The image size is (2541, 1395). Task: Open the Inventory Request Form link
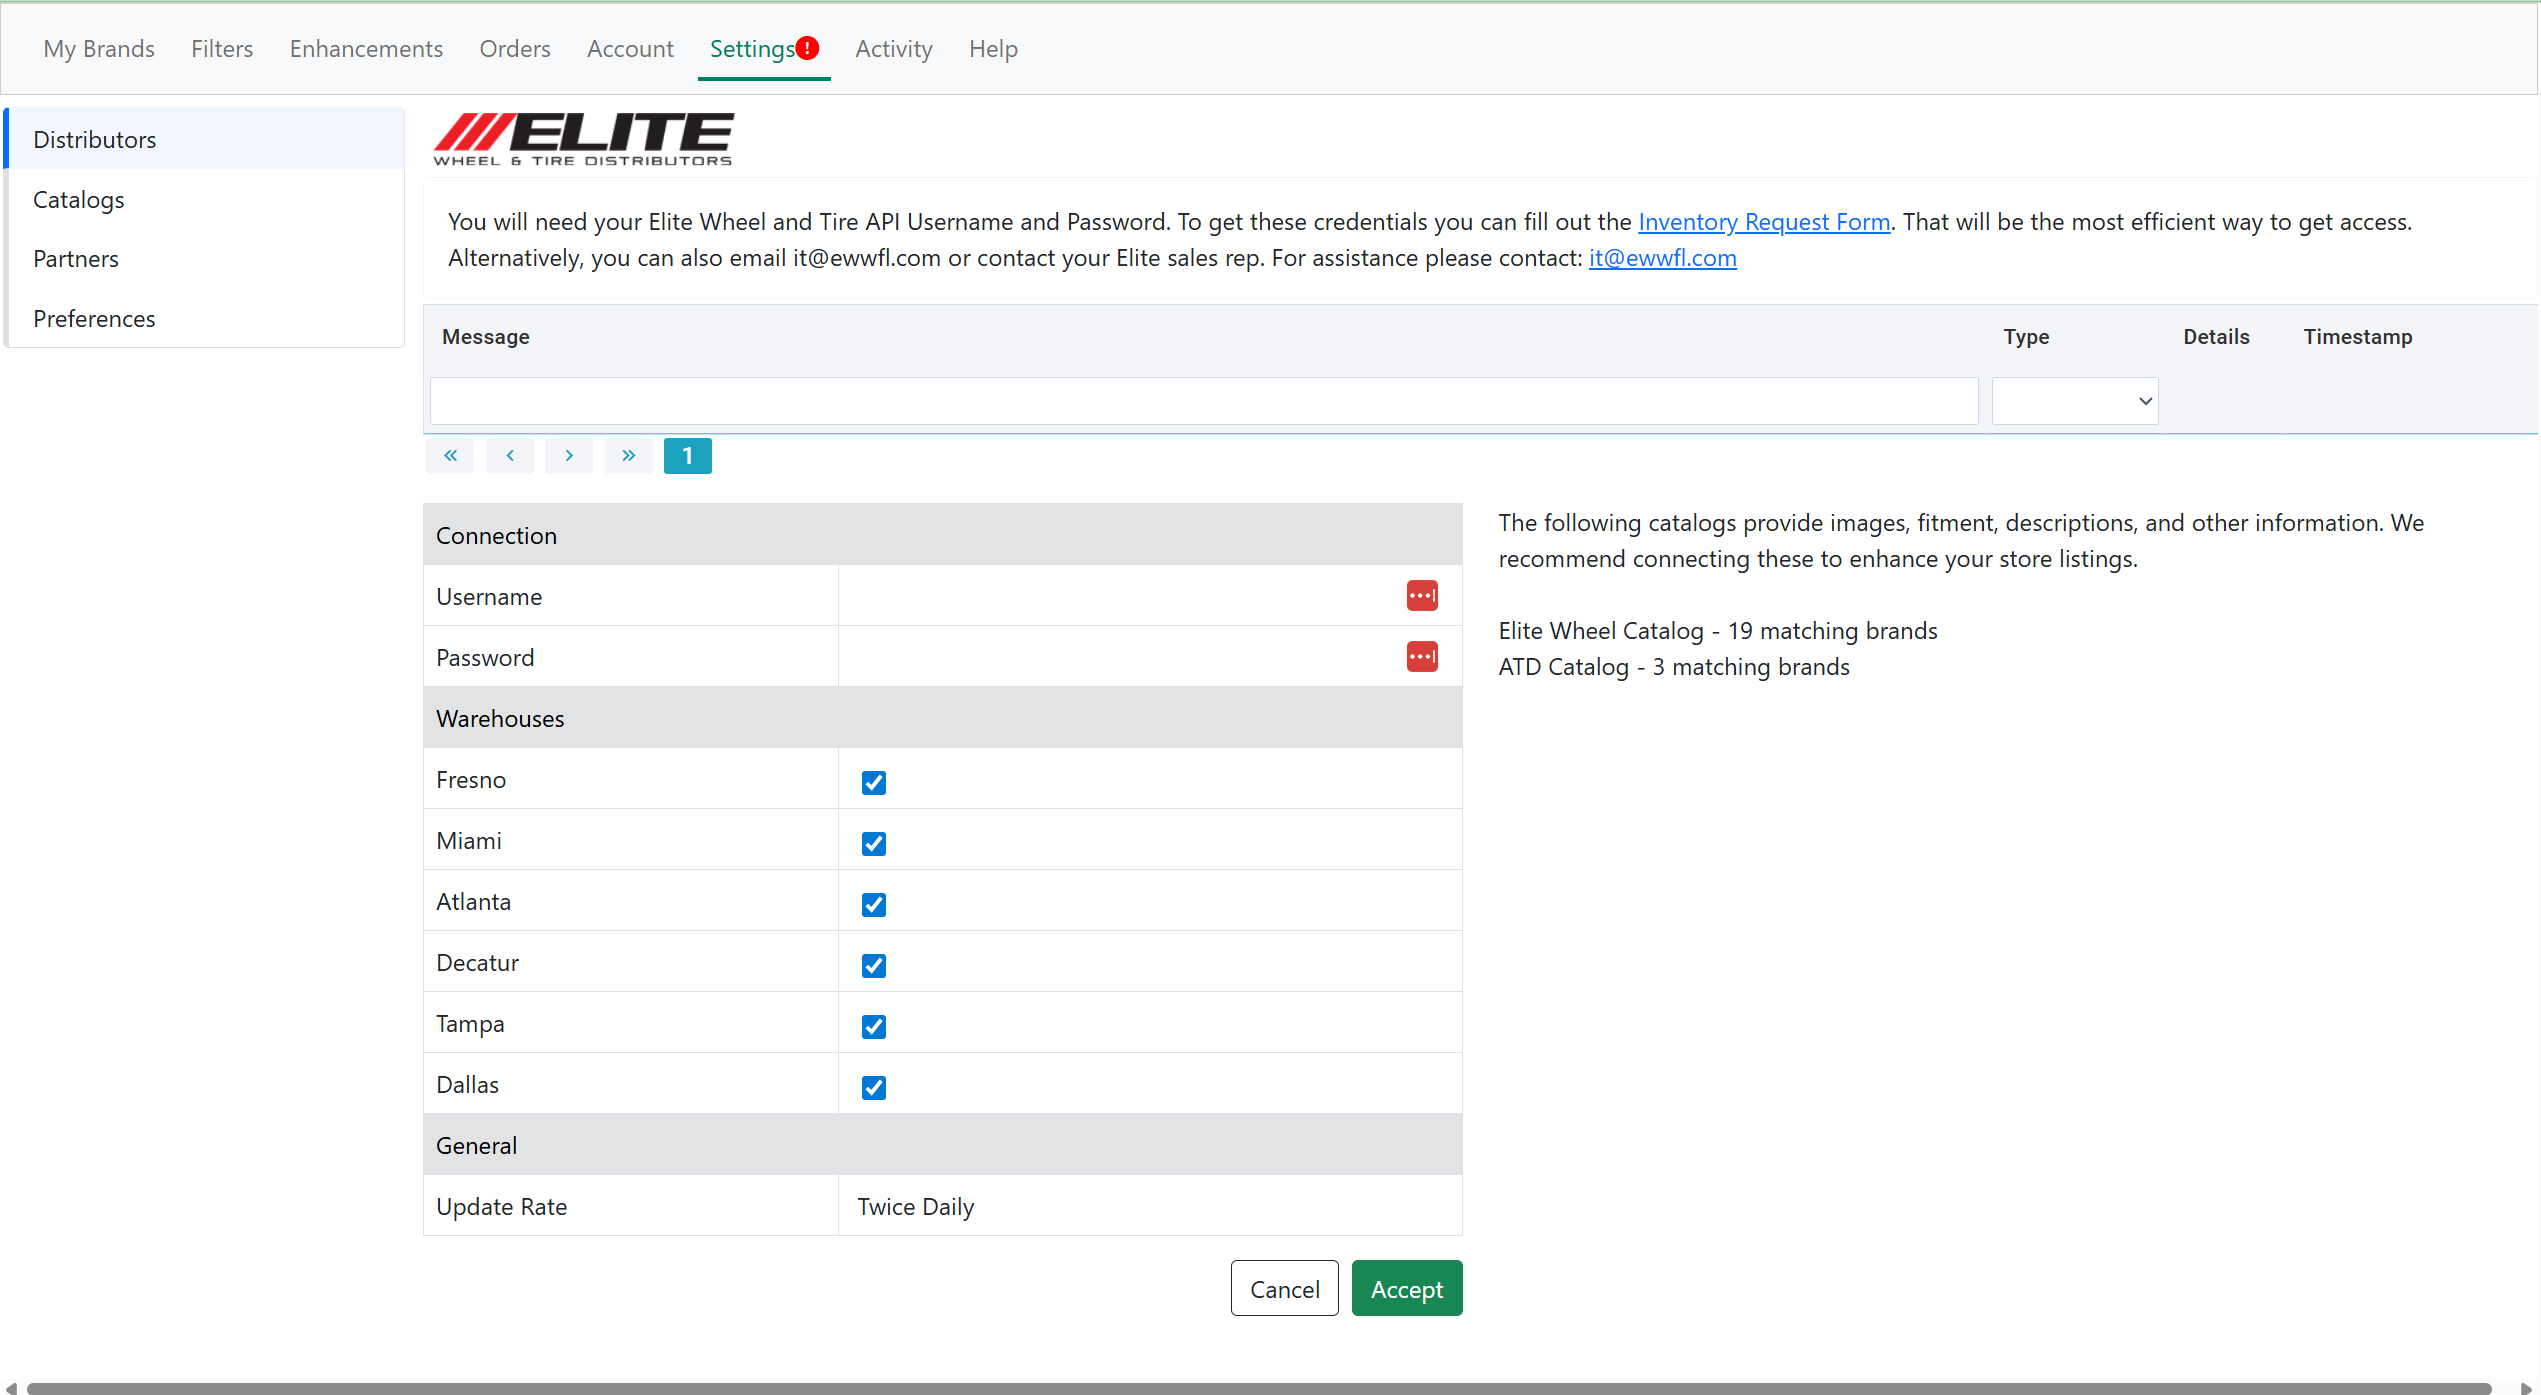(1763, 222)
